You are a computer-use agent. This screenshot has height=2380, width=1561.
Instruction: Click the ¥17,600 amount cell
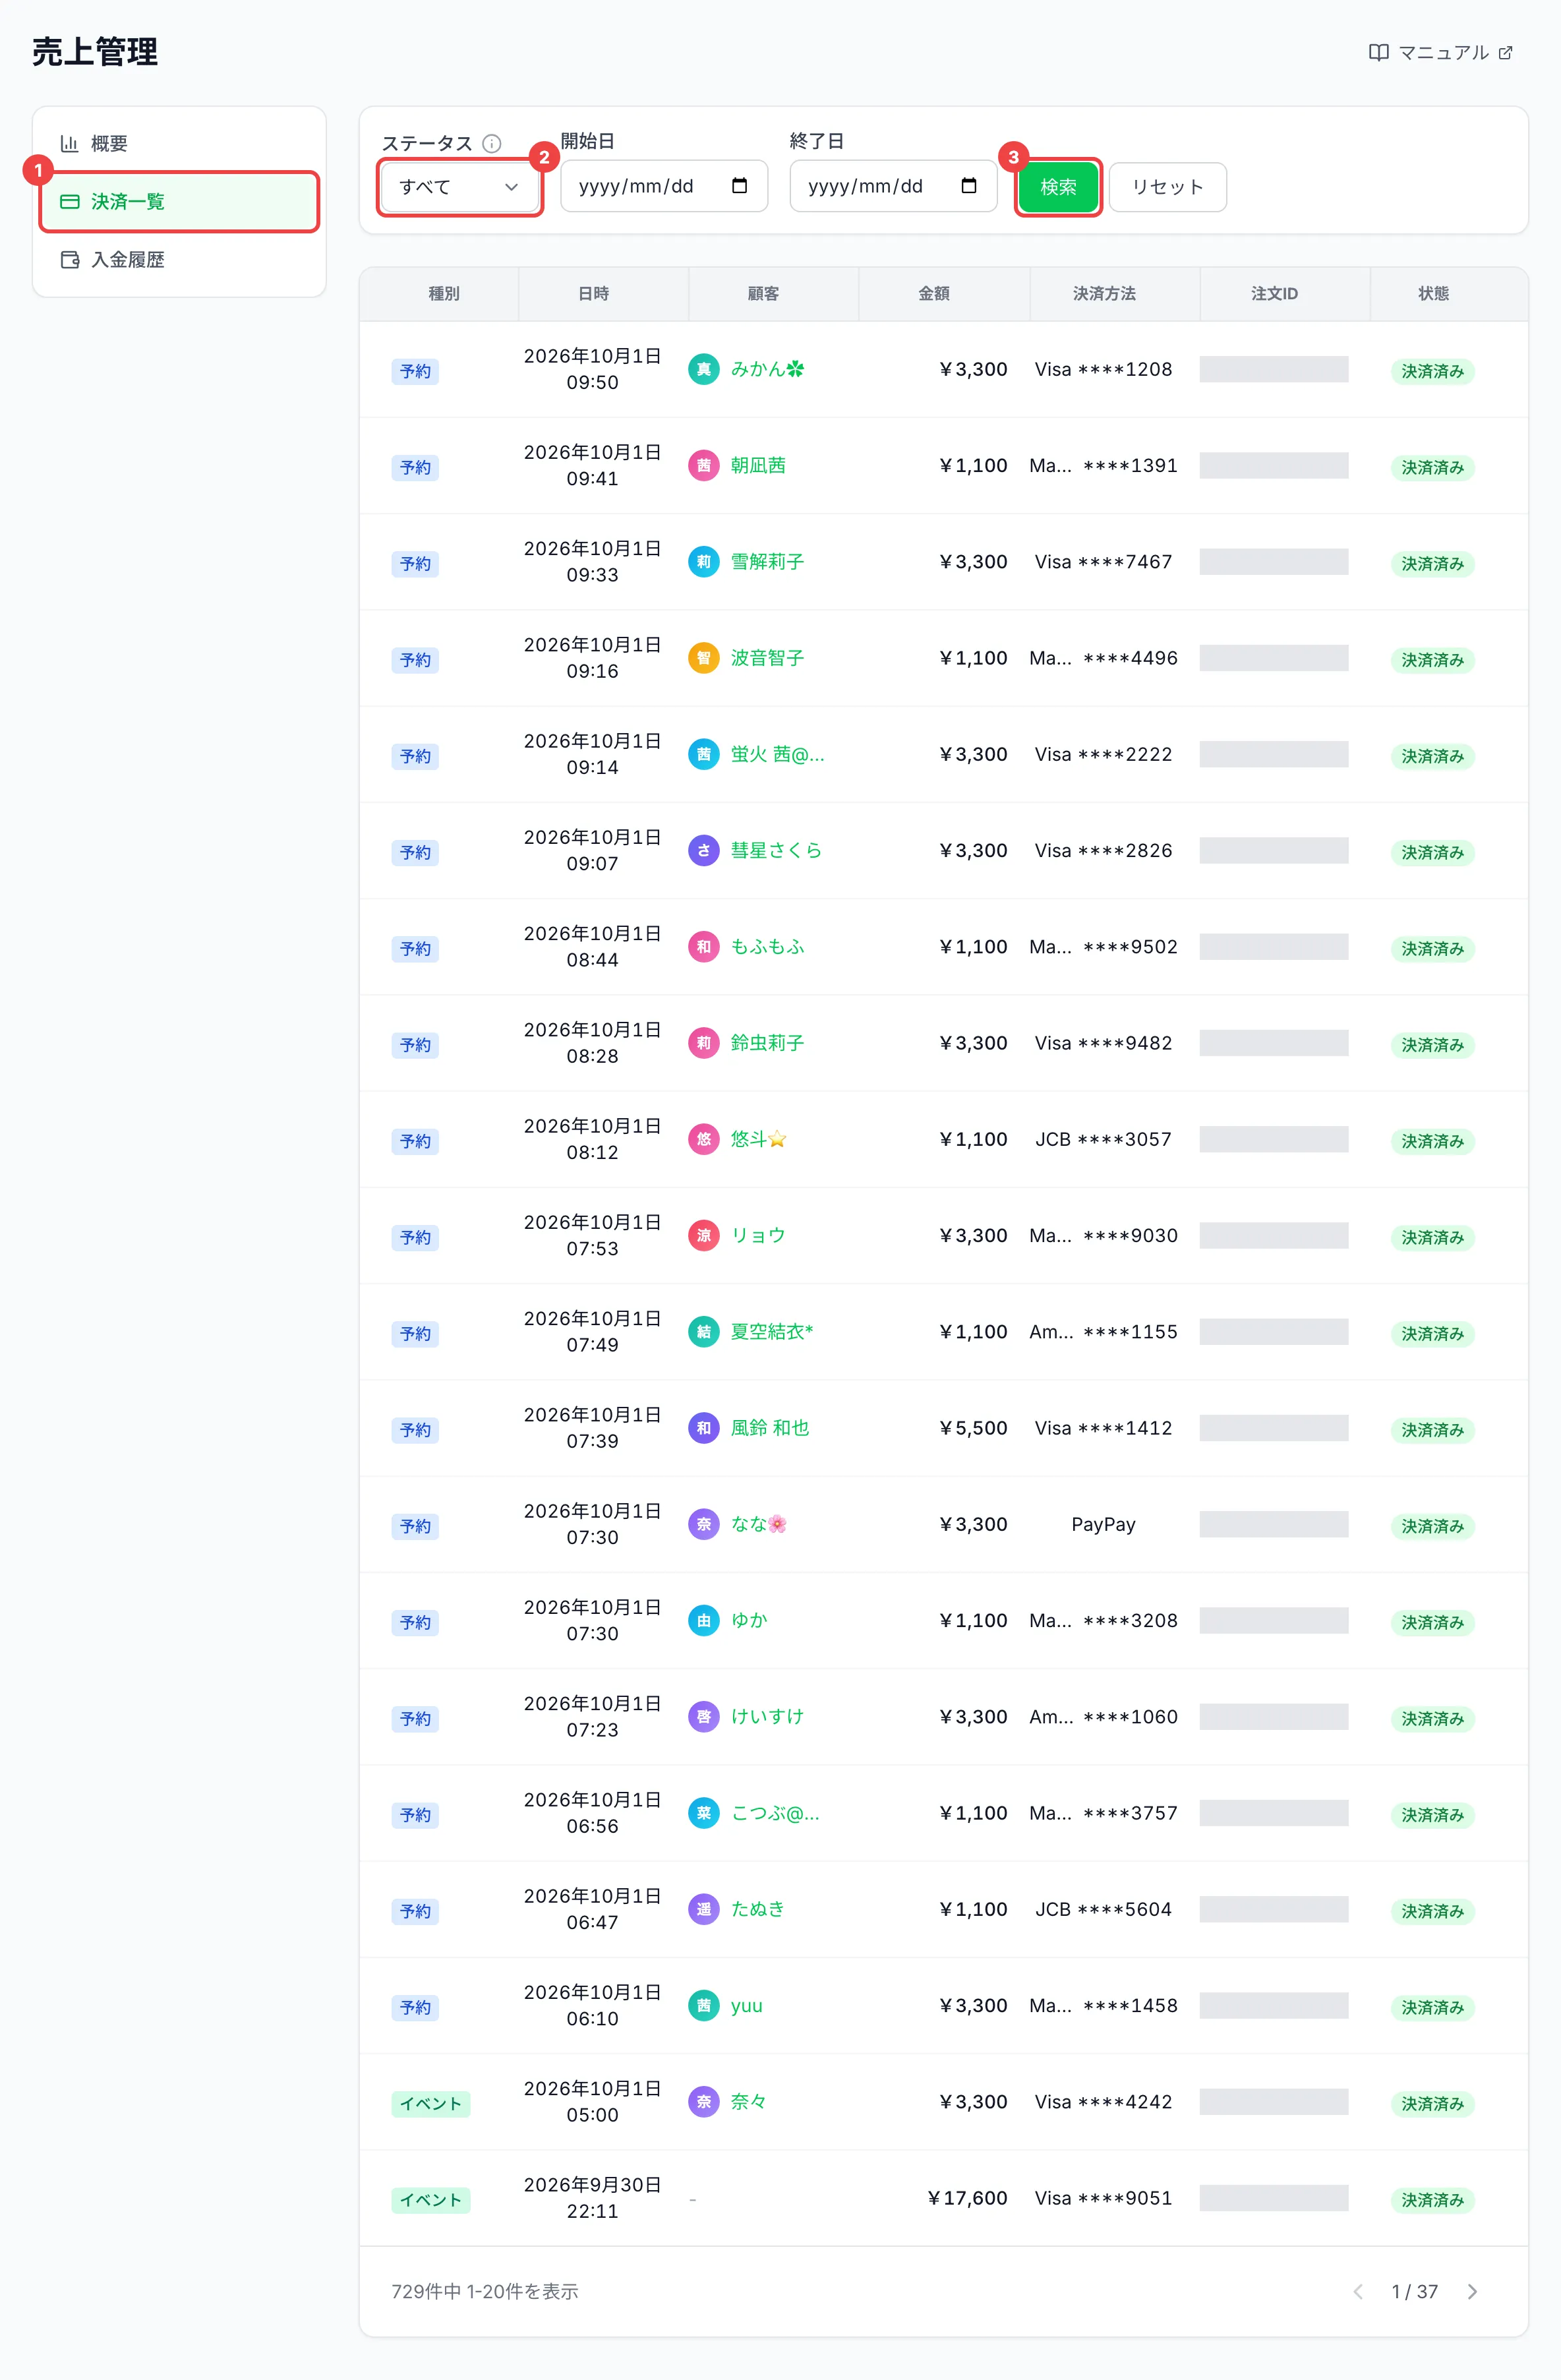click(967, 2198)
